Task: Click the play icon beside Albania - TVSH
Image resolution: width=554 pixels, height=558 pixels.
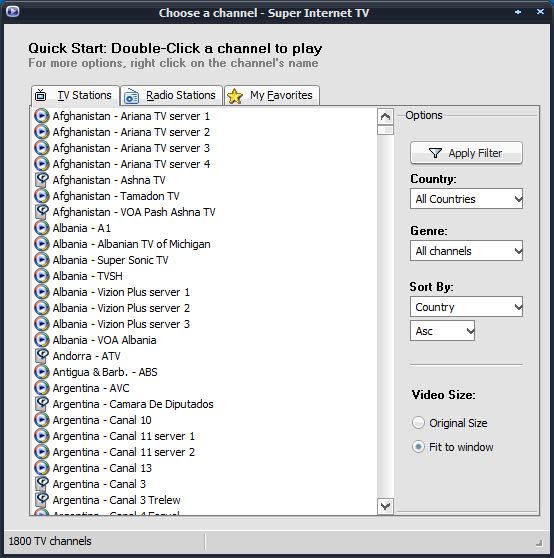Action: [42, 276]
